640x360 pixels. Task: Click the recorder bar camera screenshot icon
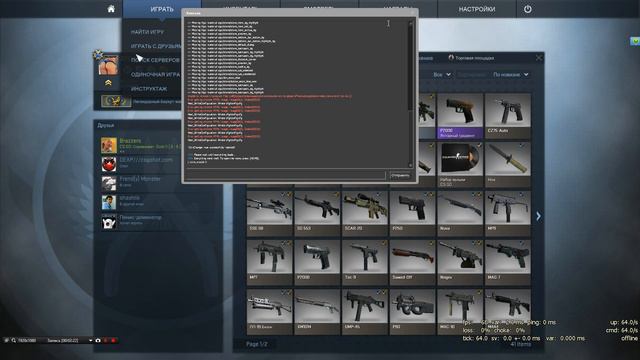(x=98, y=340)
